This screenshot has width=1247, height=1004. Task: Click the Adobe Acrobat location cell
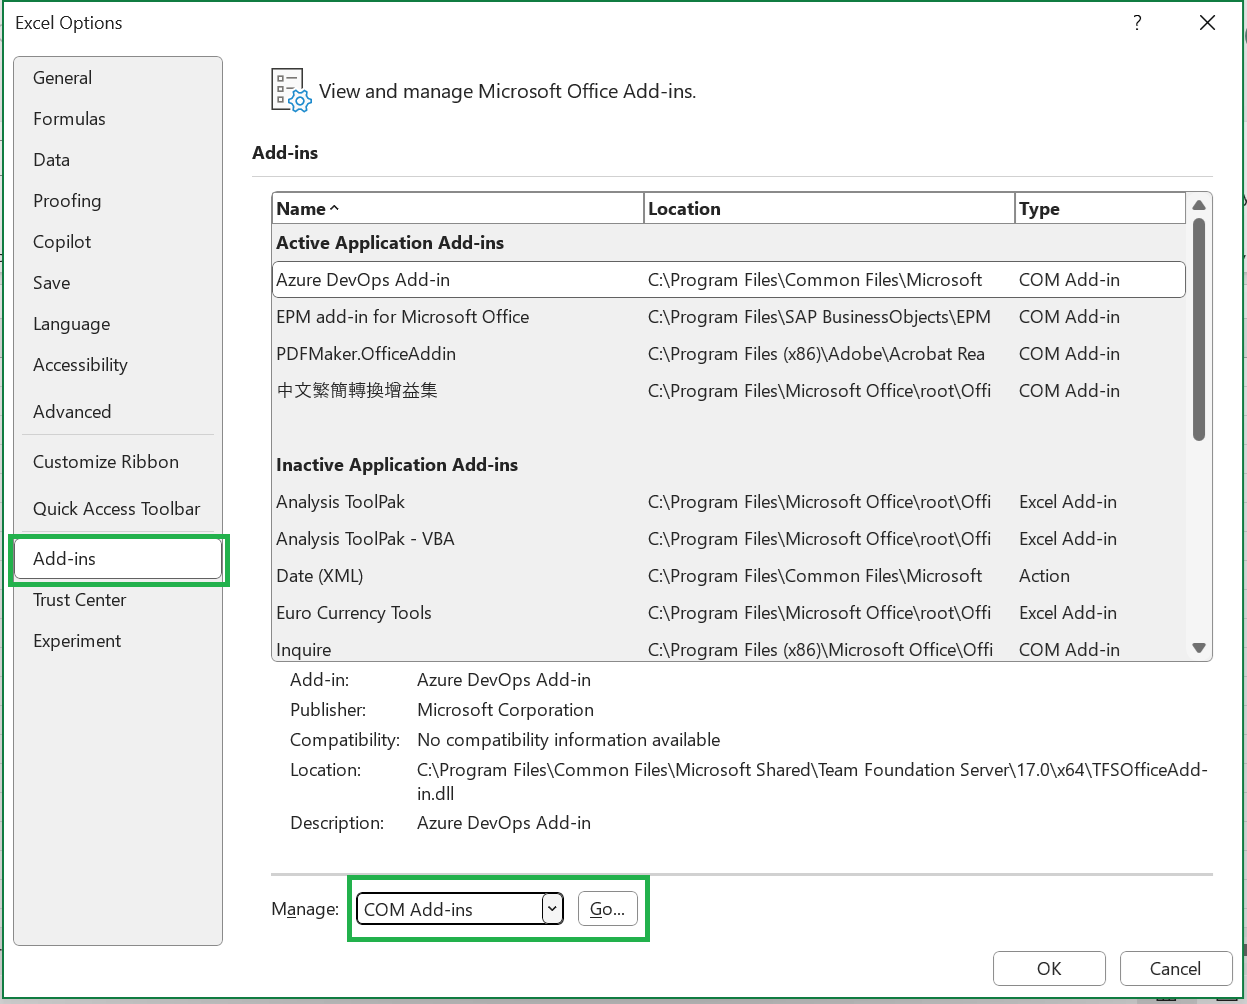pyautogui.click(x=816, y=354)
